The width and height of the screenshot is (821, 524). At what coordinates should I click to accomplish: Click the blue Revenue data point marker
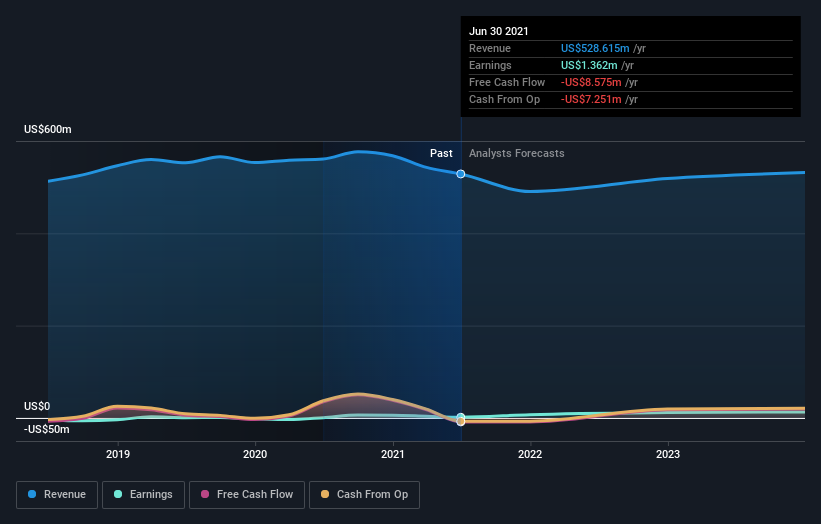(461, 174)
